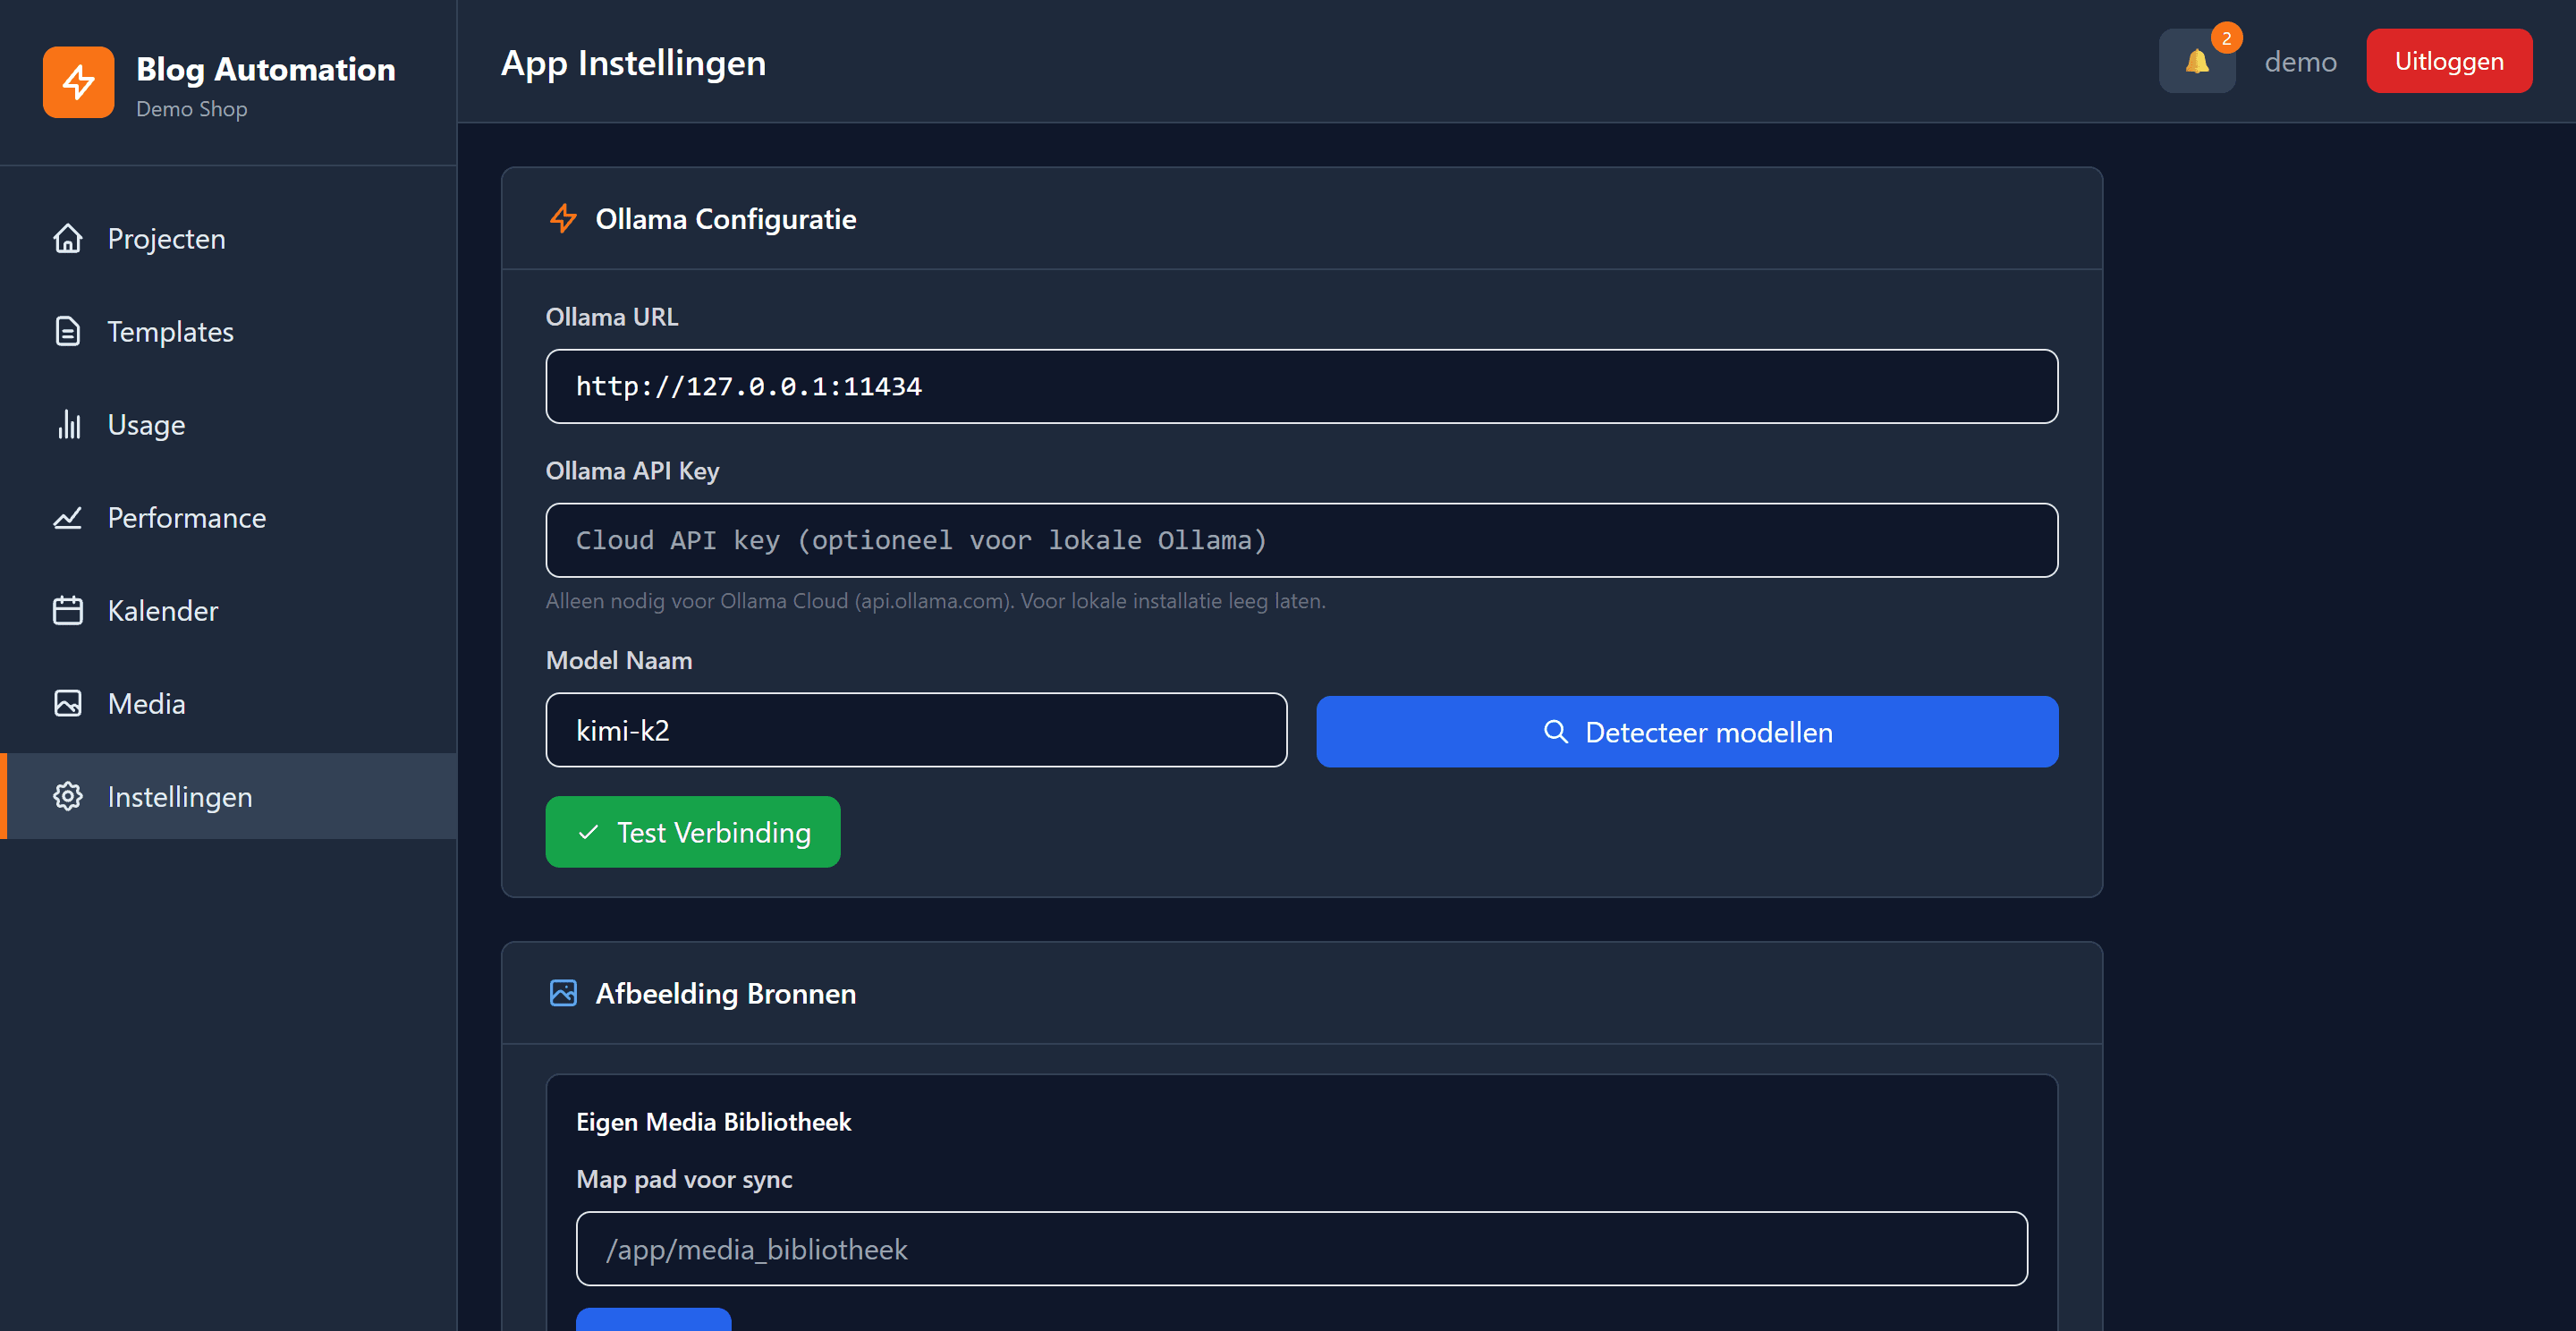Click the 'Ollama URL' label
Screen dimensions: 2576x1331
tap(611, 317)
